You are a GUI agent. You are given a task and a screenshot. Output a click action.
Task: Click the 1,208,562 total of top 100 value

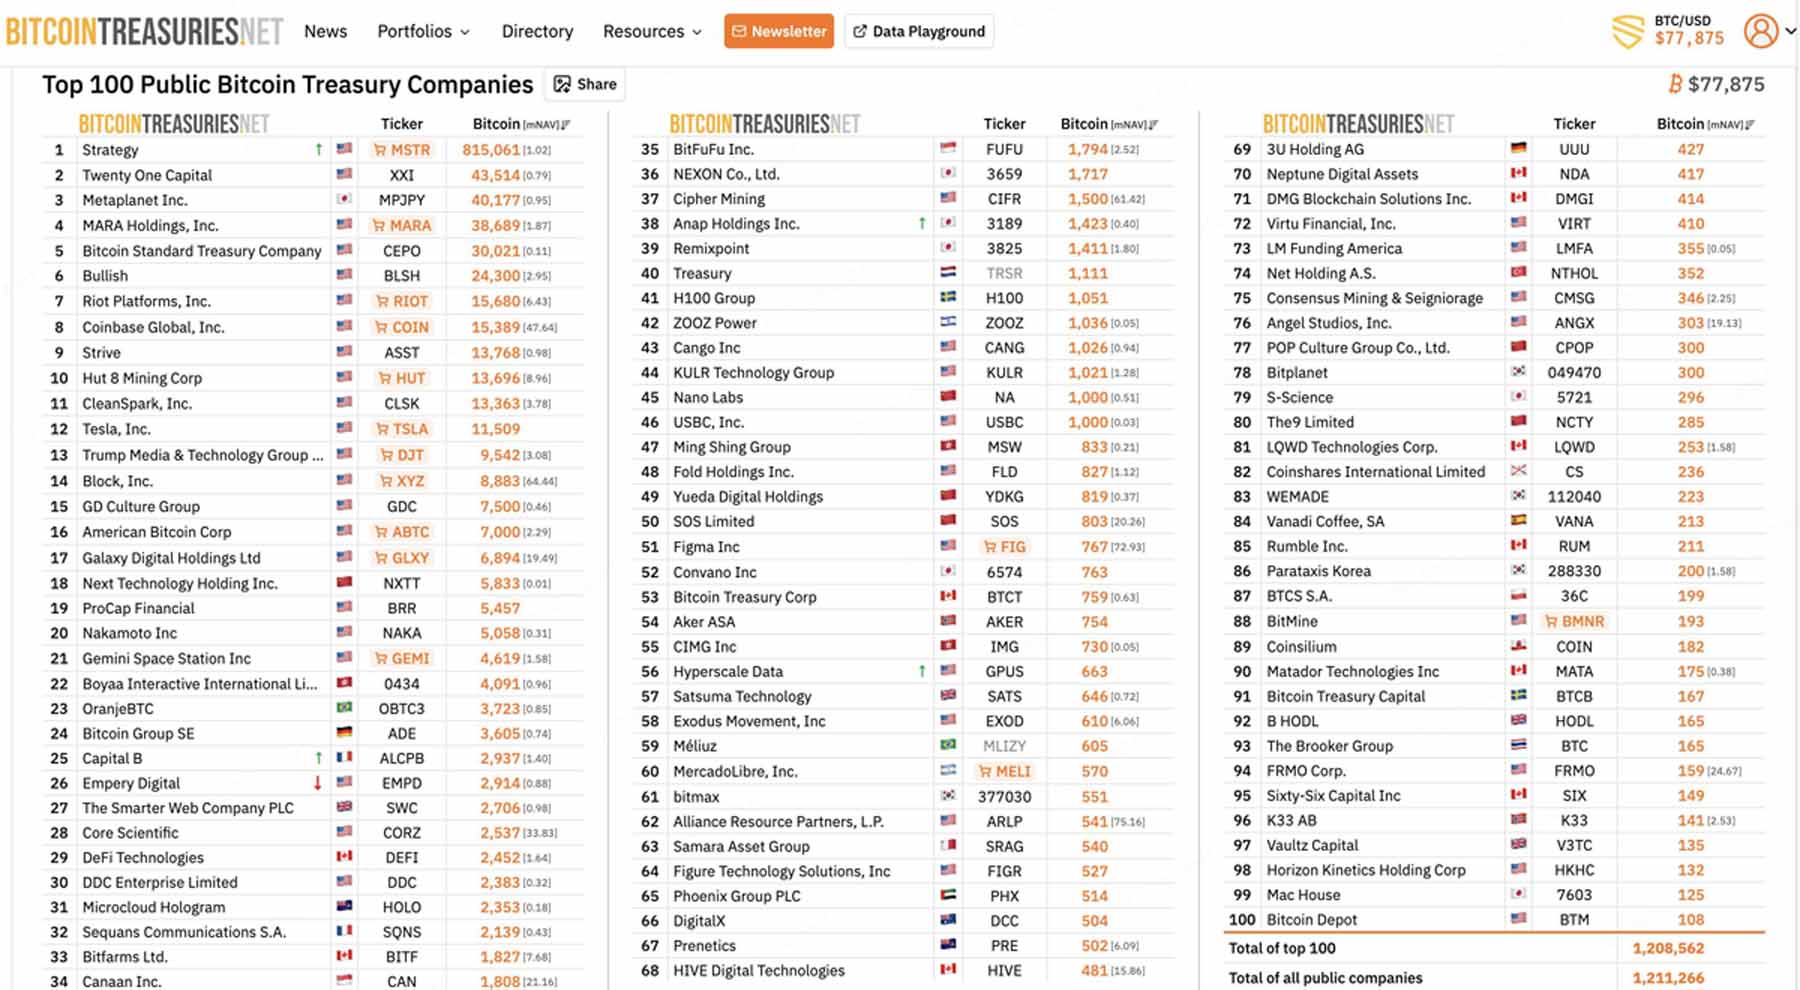[x=1668, y=948]
